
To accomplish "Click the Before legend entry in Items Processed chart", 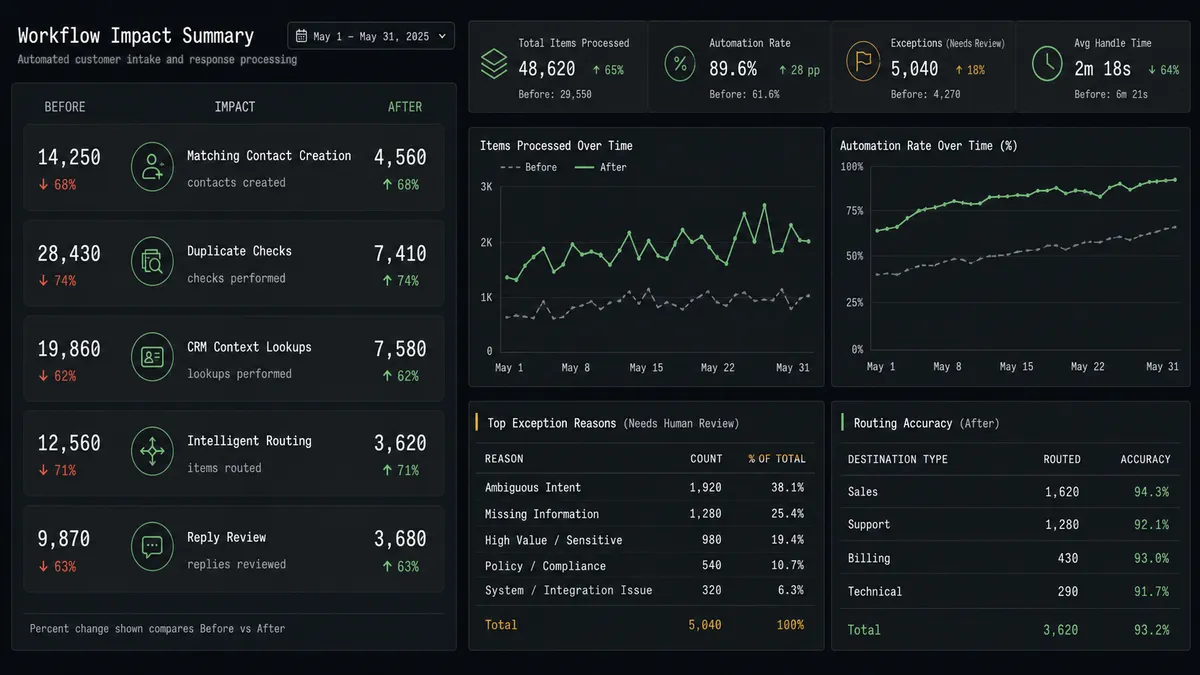I will [528, 167].
